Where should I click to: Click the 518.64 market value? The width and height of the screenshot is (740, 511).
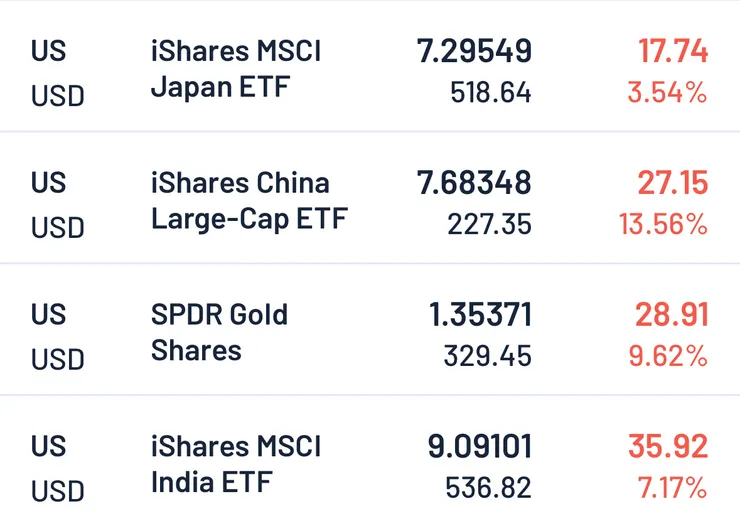point(490,94)
